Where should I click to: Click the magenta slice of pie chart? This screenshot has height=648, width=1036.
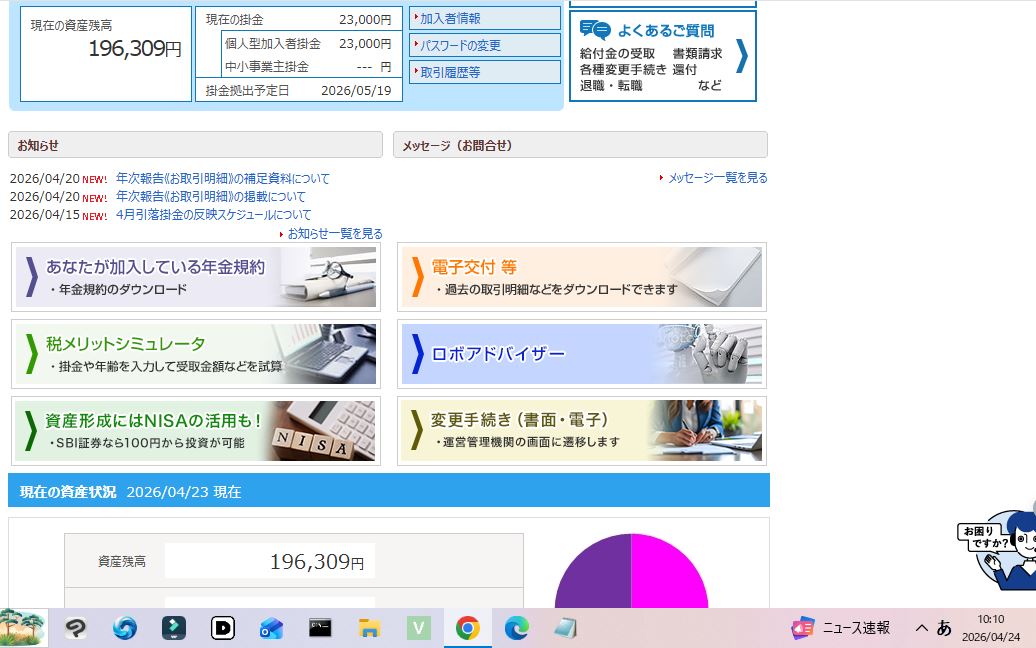668,575
